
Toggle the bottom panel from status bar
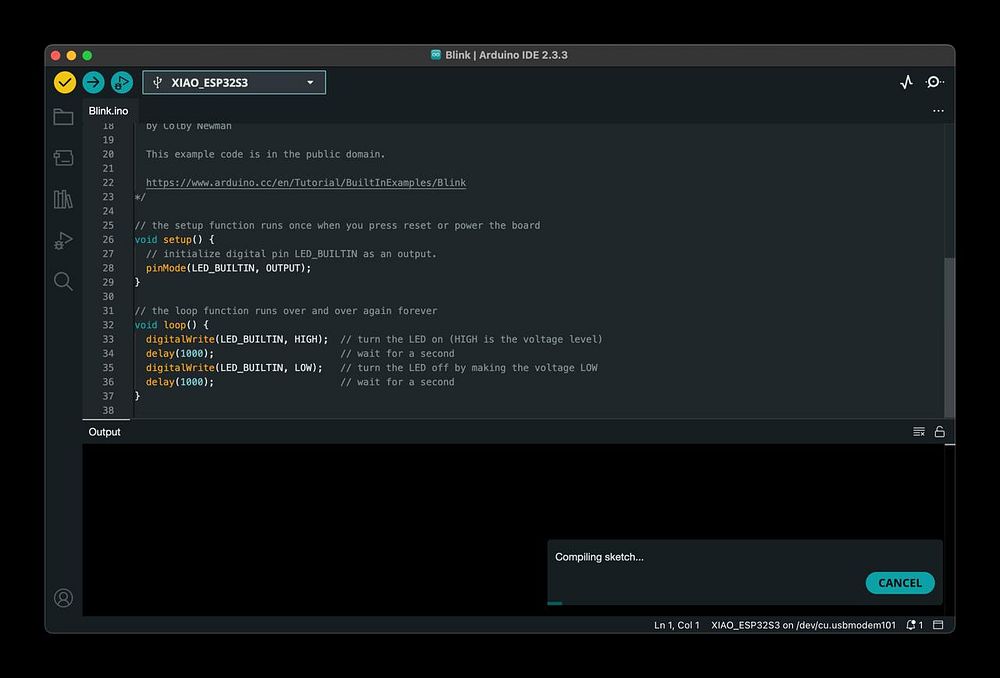tap(938, 625)
